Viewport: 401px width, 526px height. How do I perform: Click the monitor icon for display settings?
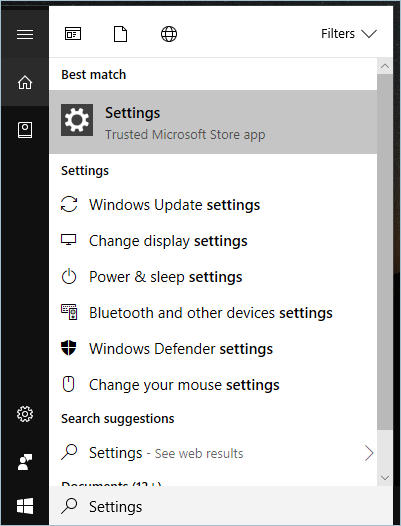click(68, 240)
